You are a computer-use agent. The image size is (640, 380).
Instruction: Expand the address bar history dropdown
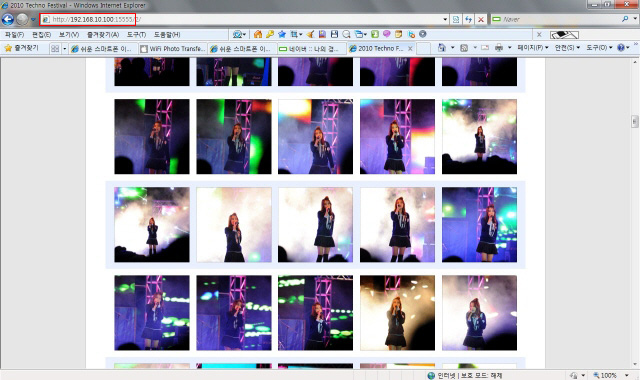tap(445, 19)
